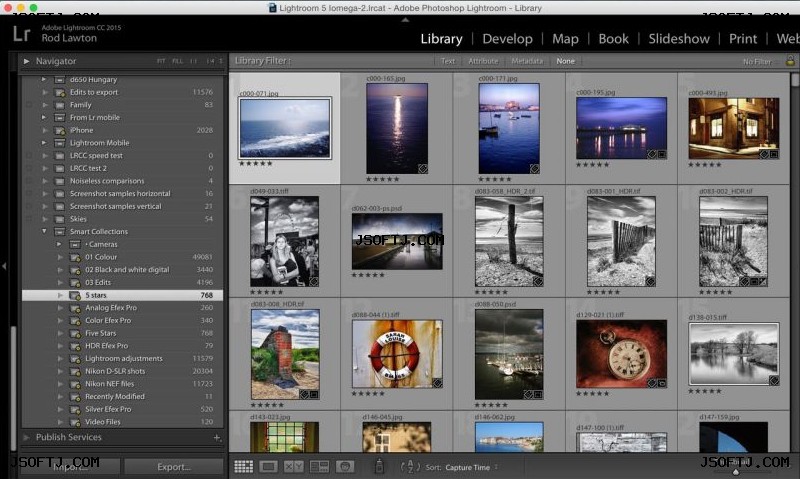This screenshot has width=800, height=479.
Task: Click badge icon on c000-171.jpg thumbnail
Action: pyautogui.click(x=534, y=169)
